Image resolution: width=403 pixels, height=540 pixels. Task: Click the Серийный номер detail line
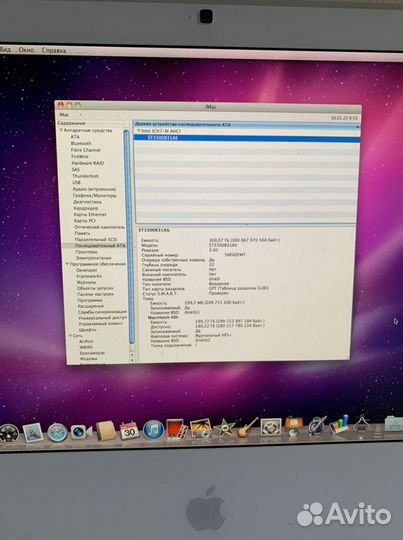pyautogui.click(x=193, y=255)
